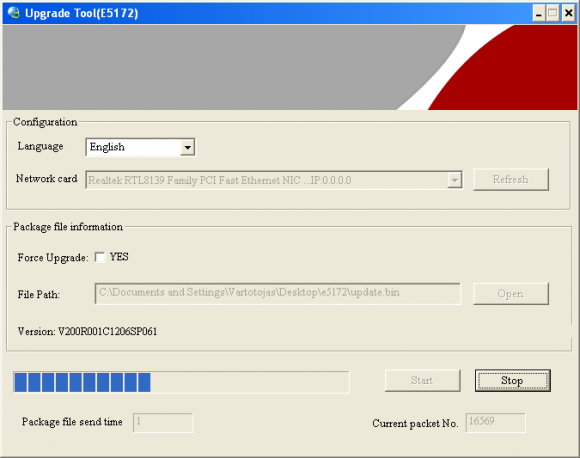Click the Upgrade Tool(E5172) title bar text
This screenshot has width=580, height=458.
(x=81, y=13)
